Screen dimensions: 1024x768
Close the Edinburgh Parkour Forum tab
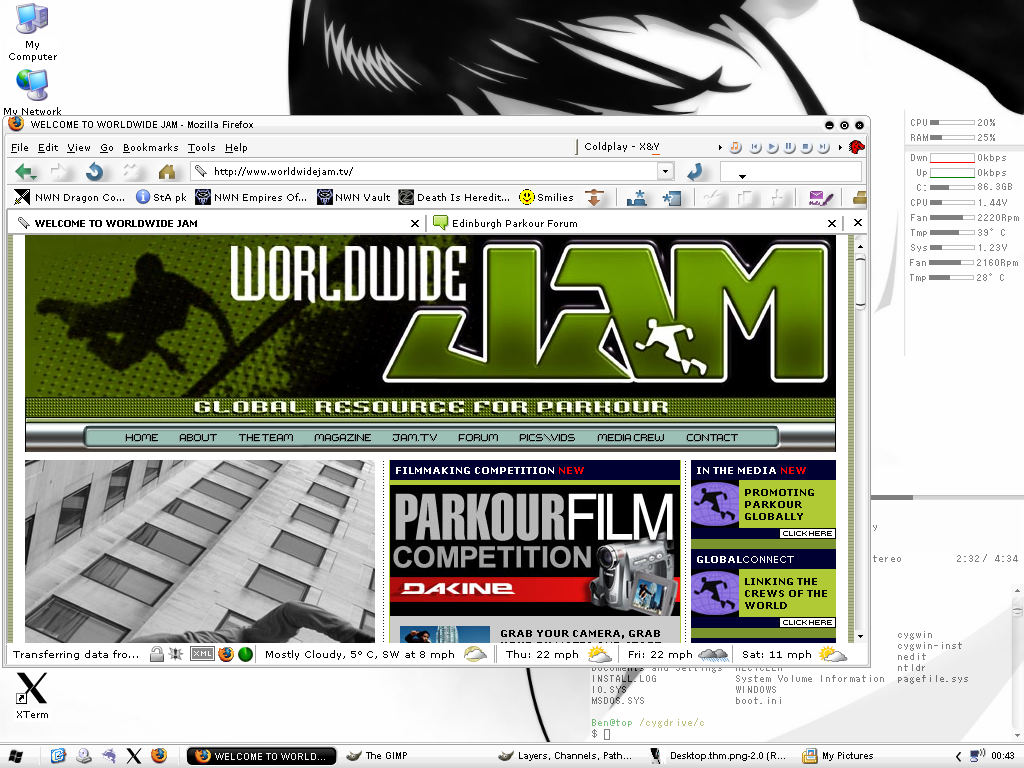pos(831,223)
